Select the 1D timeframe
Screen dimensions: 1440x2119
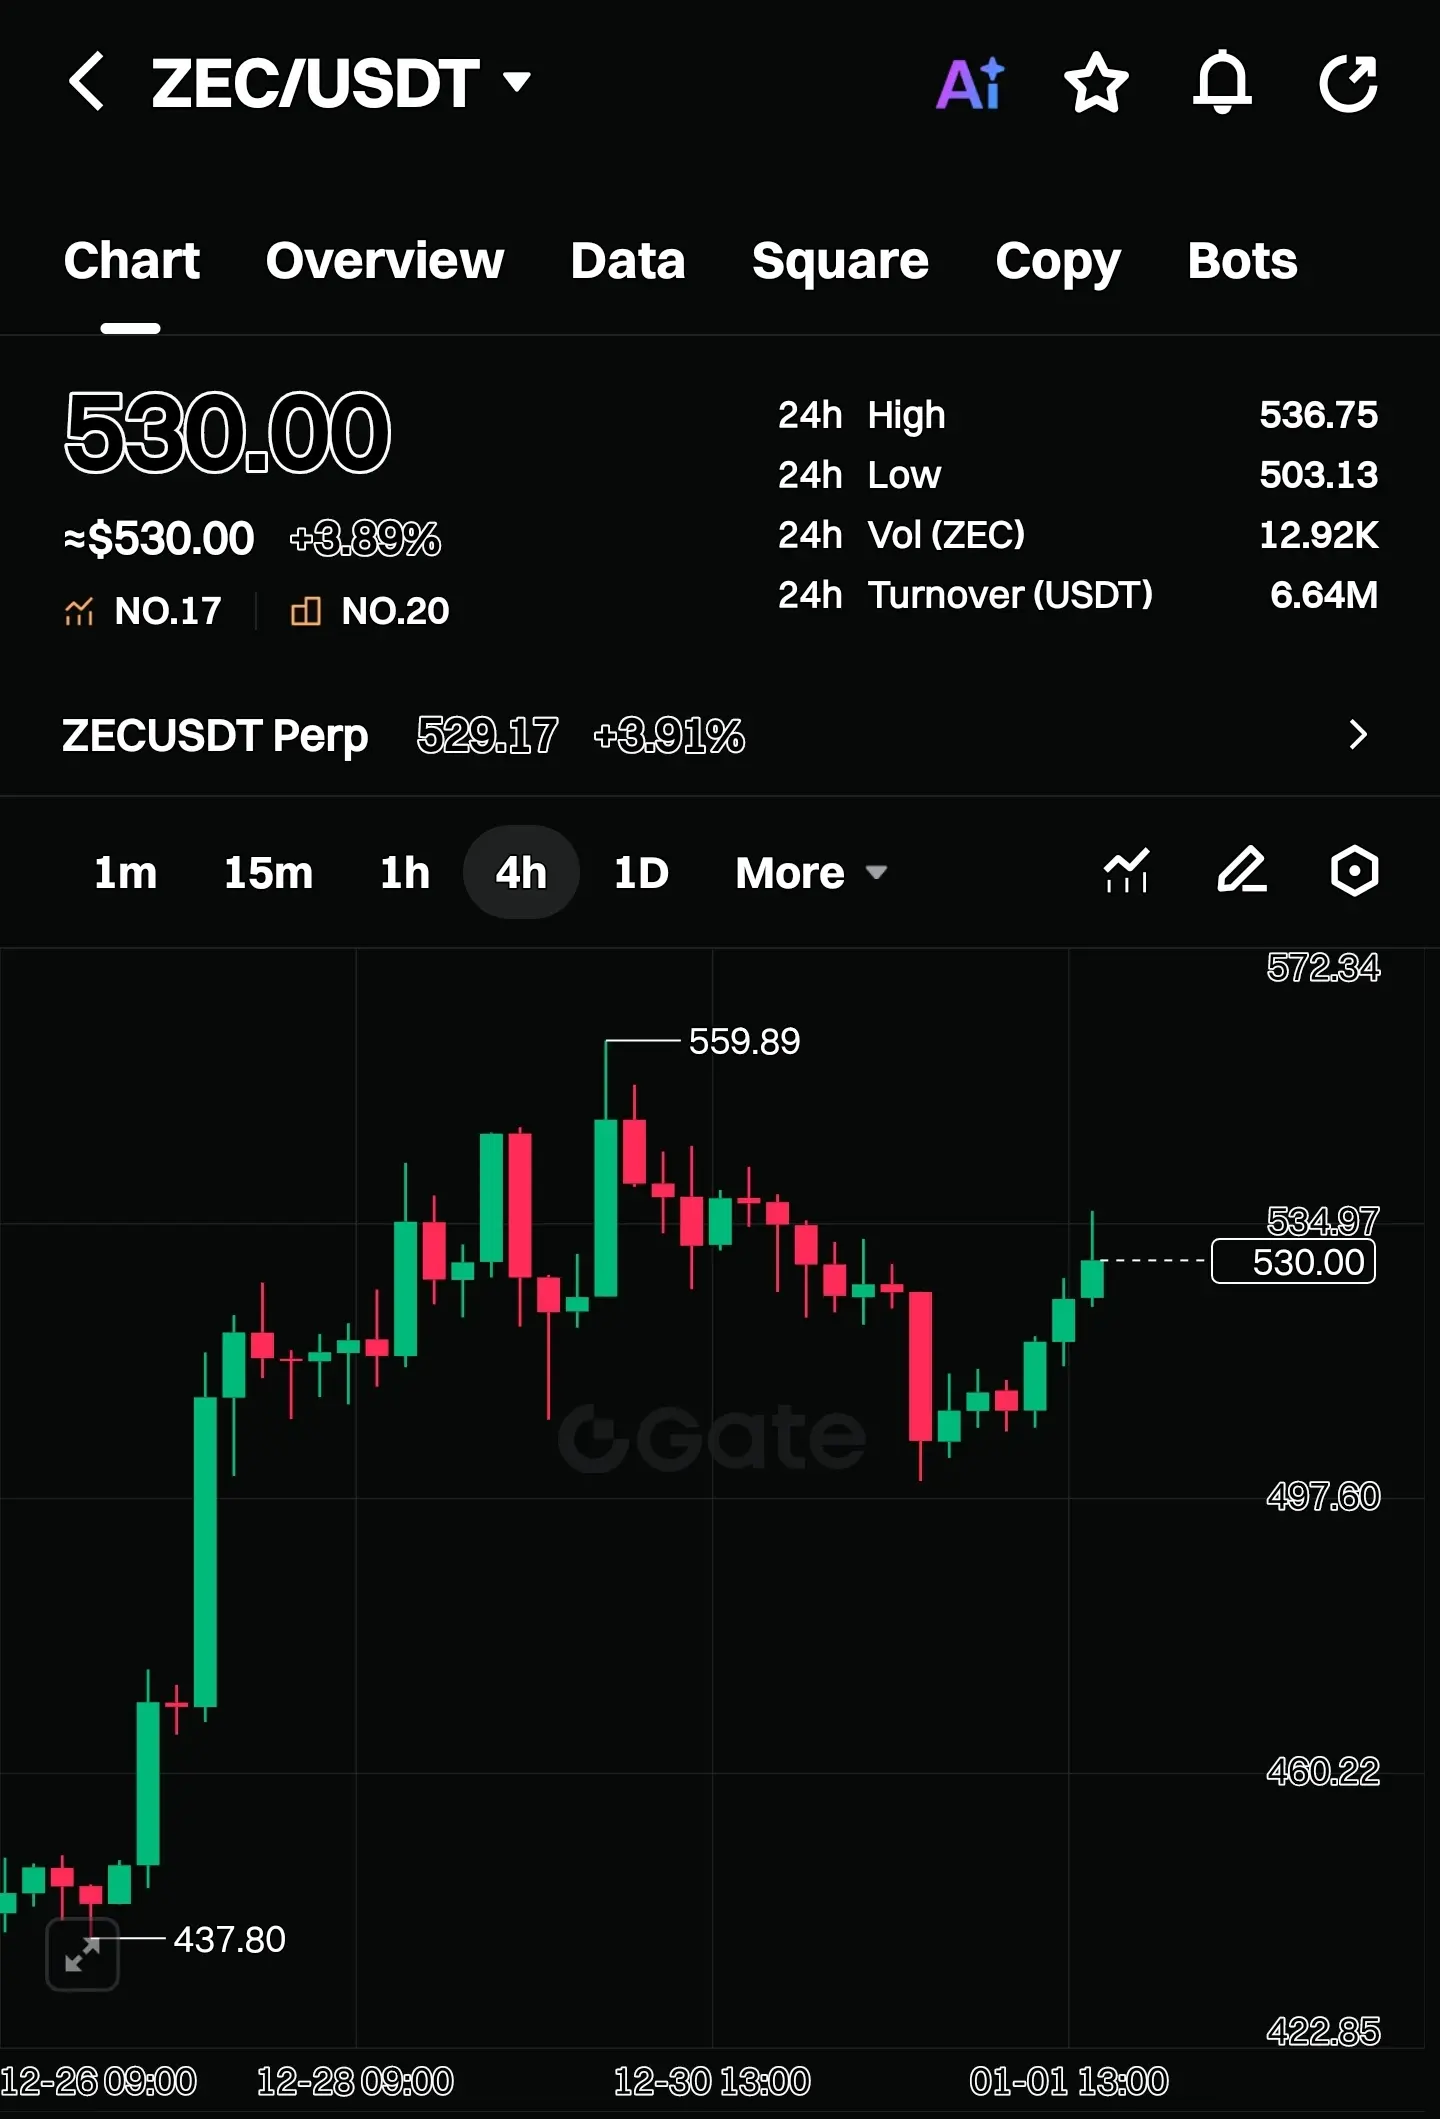pyautogui.click(x=641, y=873)
